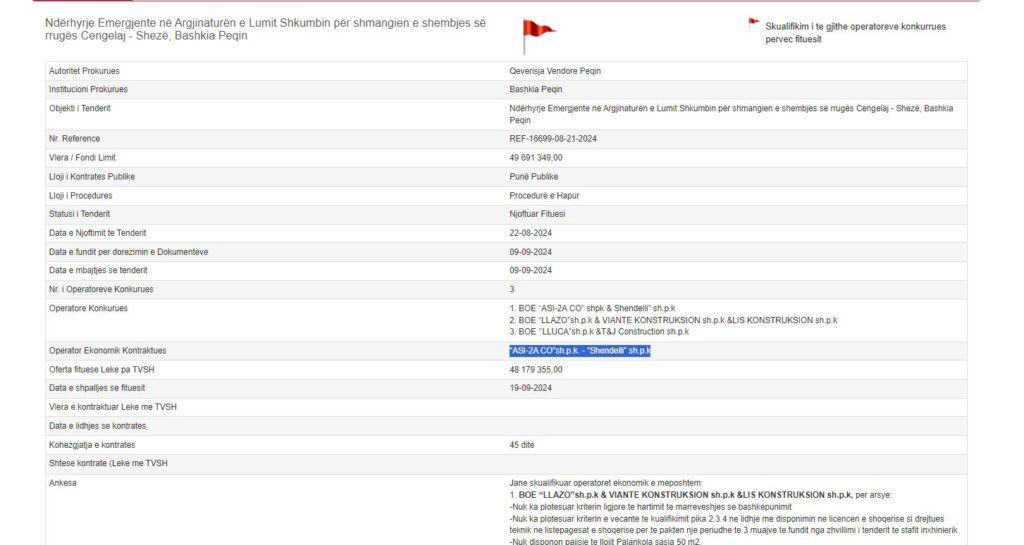Click the Skualifikim red flag description text

coord(855,32)
